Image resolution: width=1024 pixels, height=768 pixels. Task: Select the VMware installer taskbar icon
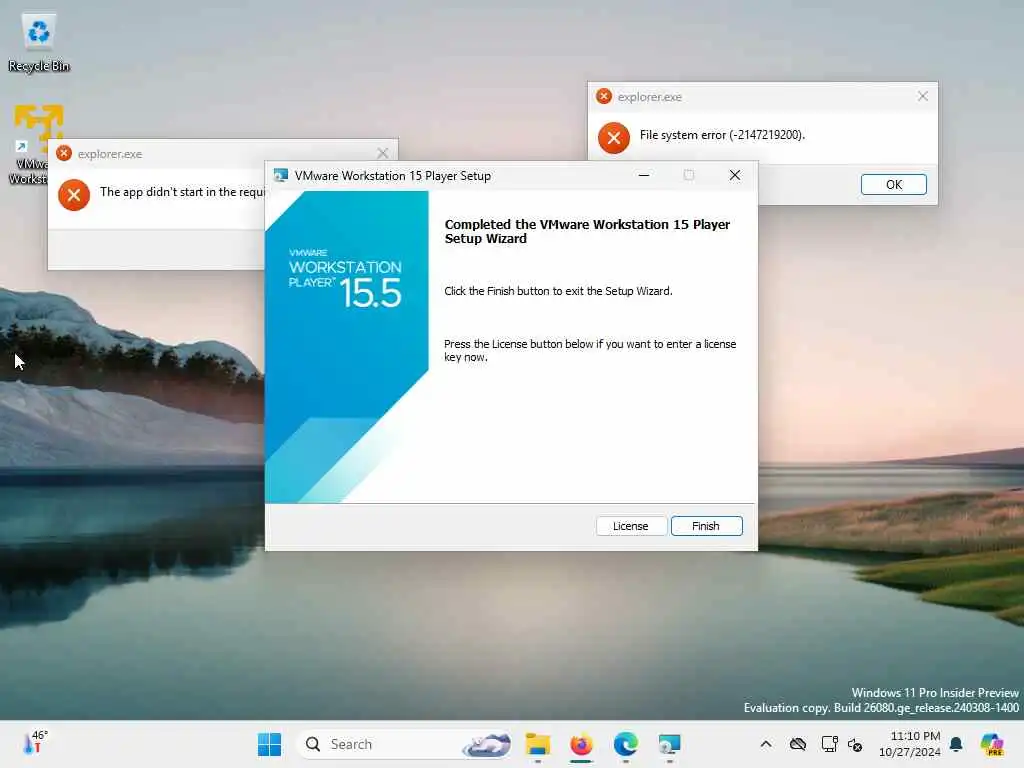click(669, 744)
